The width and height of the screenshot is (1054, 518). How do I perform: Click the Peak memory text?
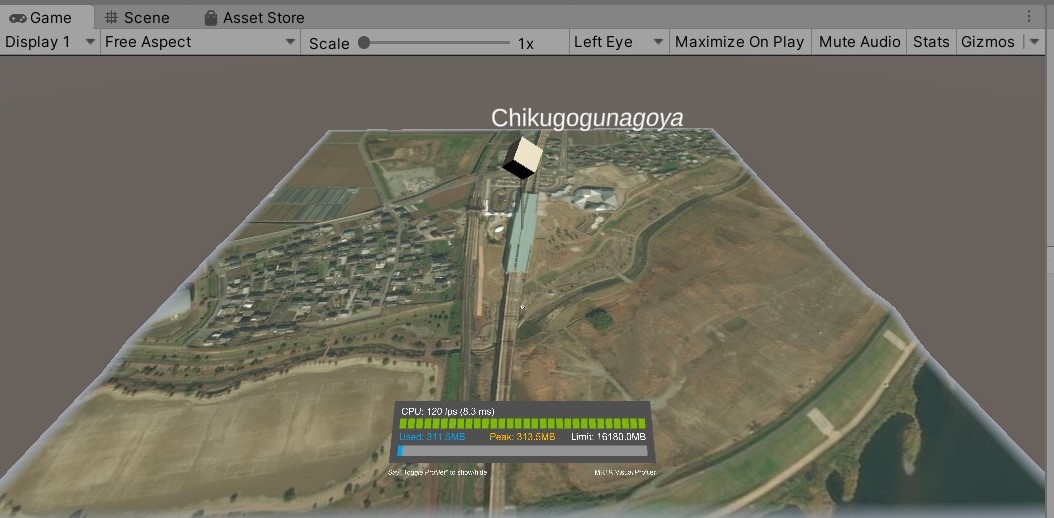pos(522,437)
